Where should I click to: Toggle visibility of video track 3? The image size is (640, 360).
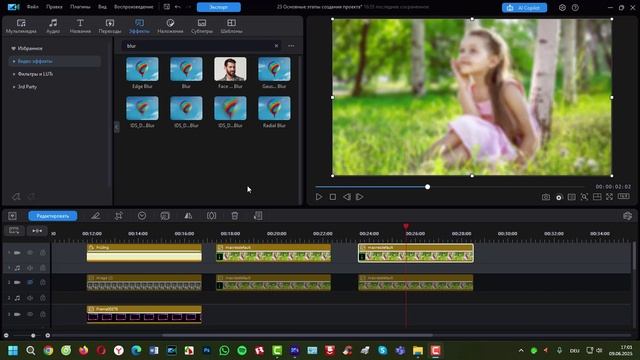point(30,314)
